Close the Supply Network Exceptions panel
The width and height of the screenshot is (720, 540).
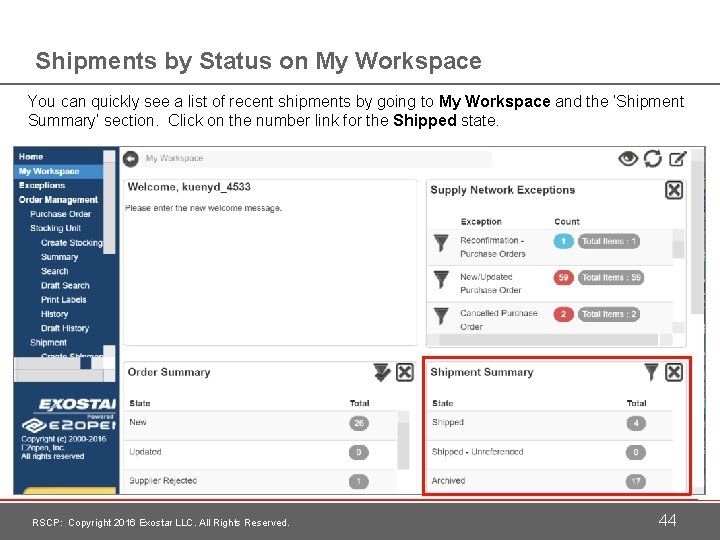[674, 190]
